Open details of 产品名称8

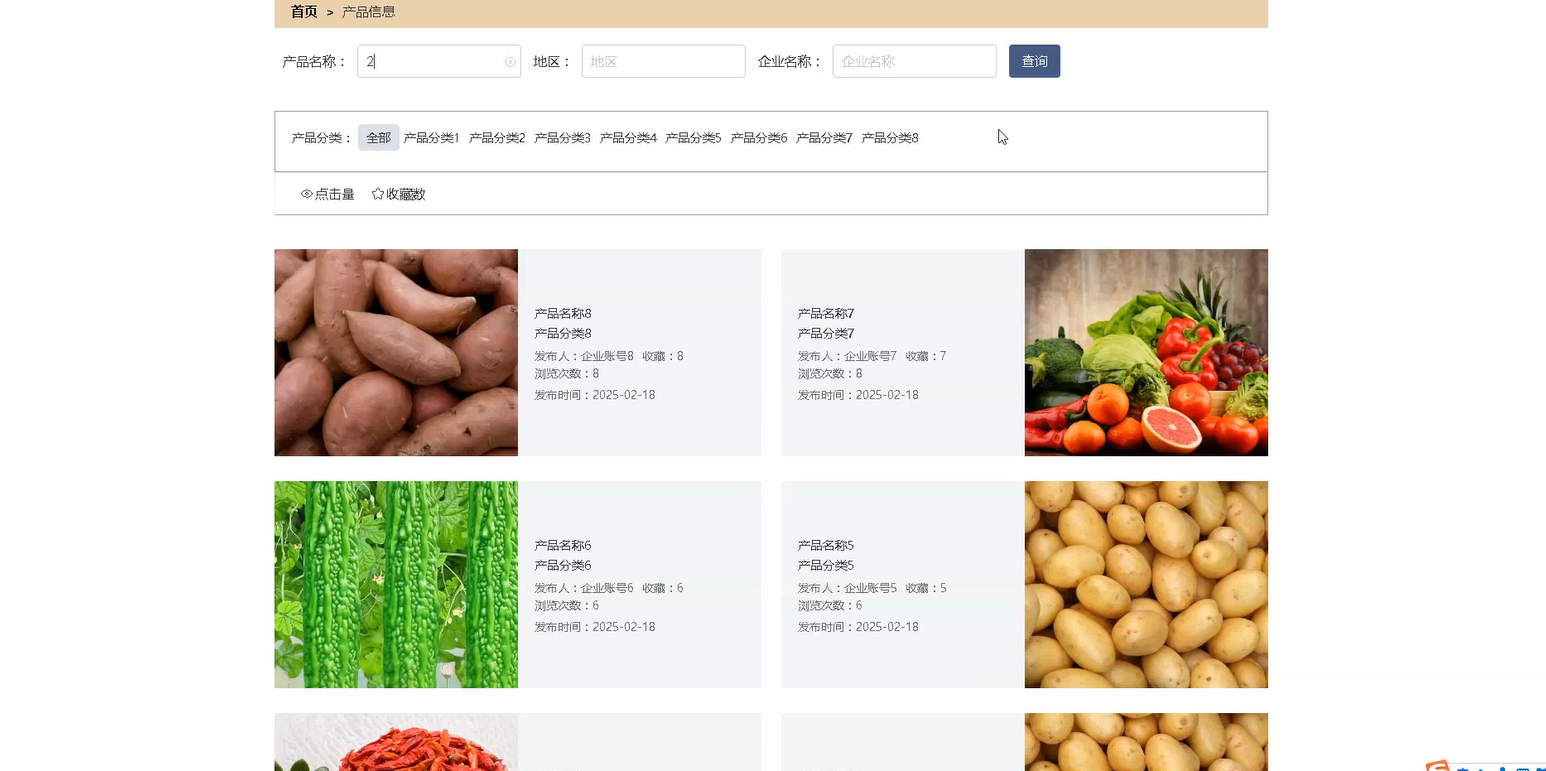(x=562, y=313)
